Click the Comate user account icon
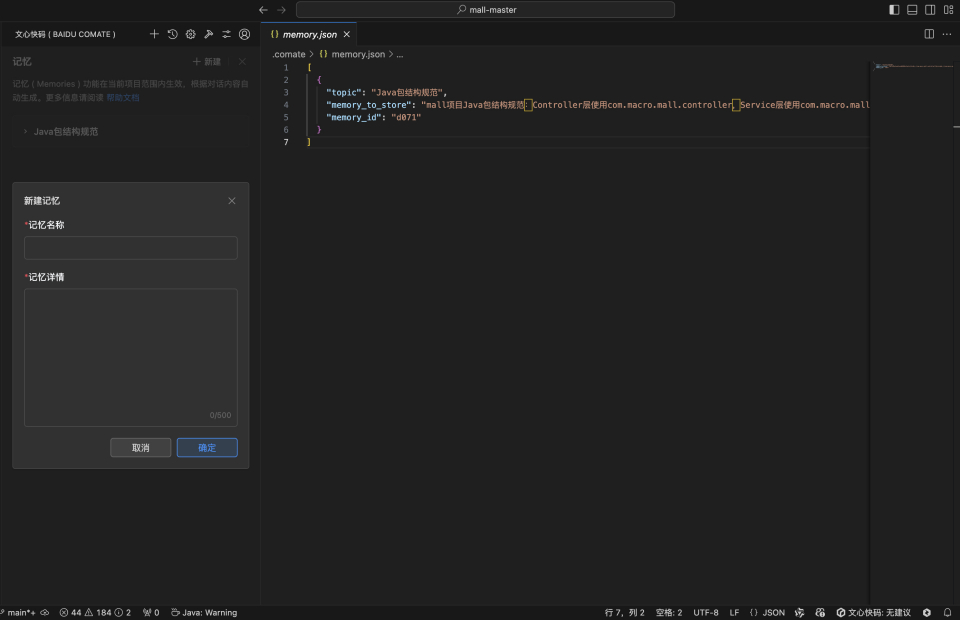The image size is (960, 620). 244,34
